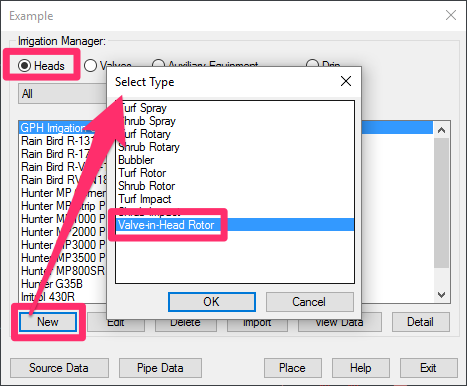Open Pipe Data
The width and height of the screenshot is (467, 386).
(x=160, y=368)
